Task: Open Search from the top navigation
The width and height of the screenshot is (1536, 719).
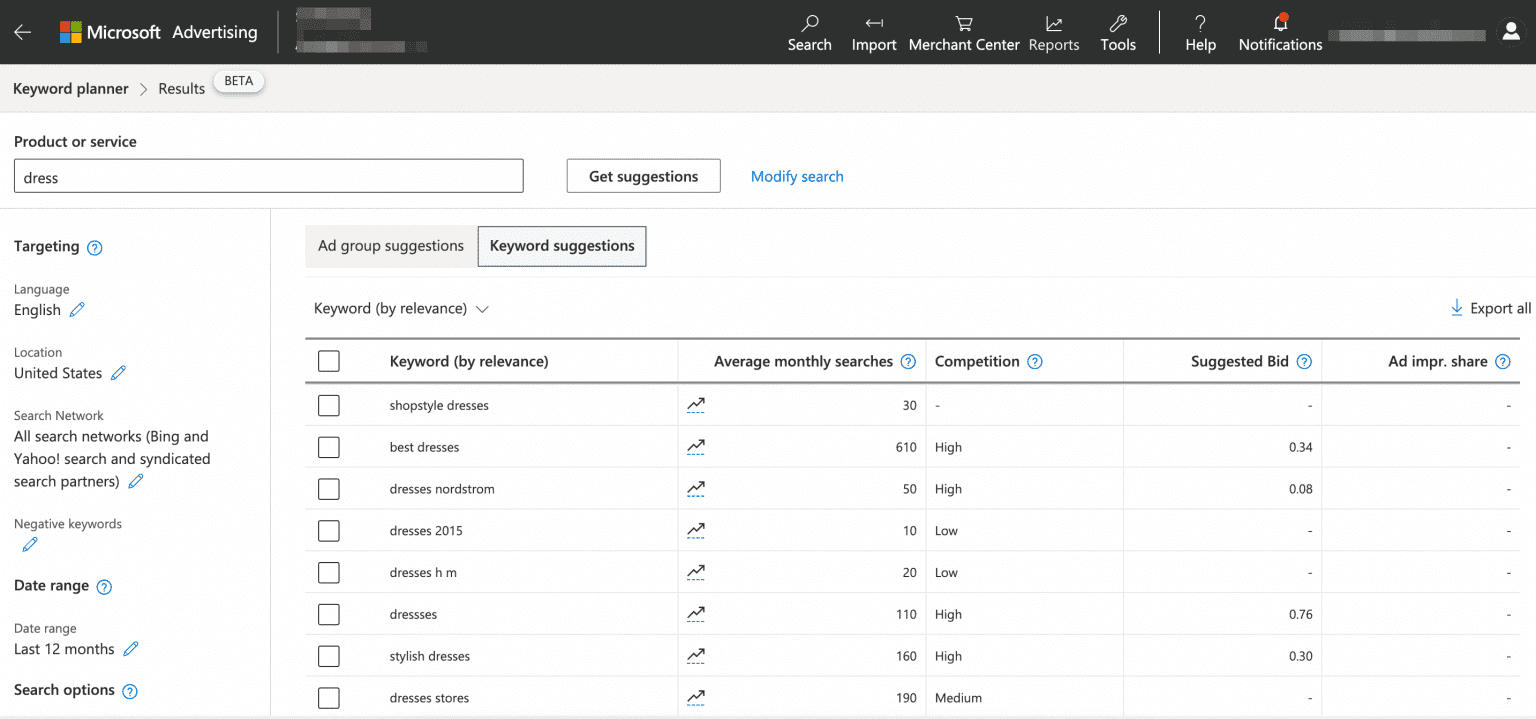Action: pyautogui.click(x=809, y=32)
